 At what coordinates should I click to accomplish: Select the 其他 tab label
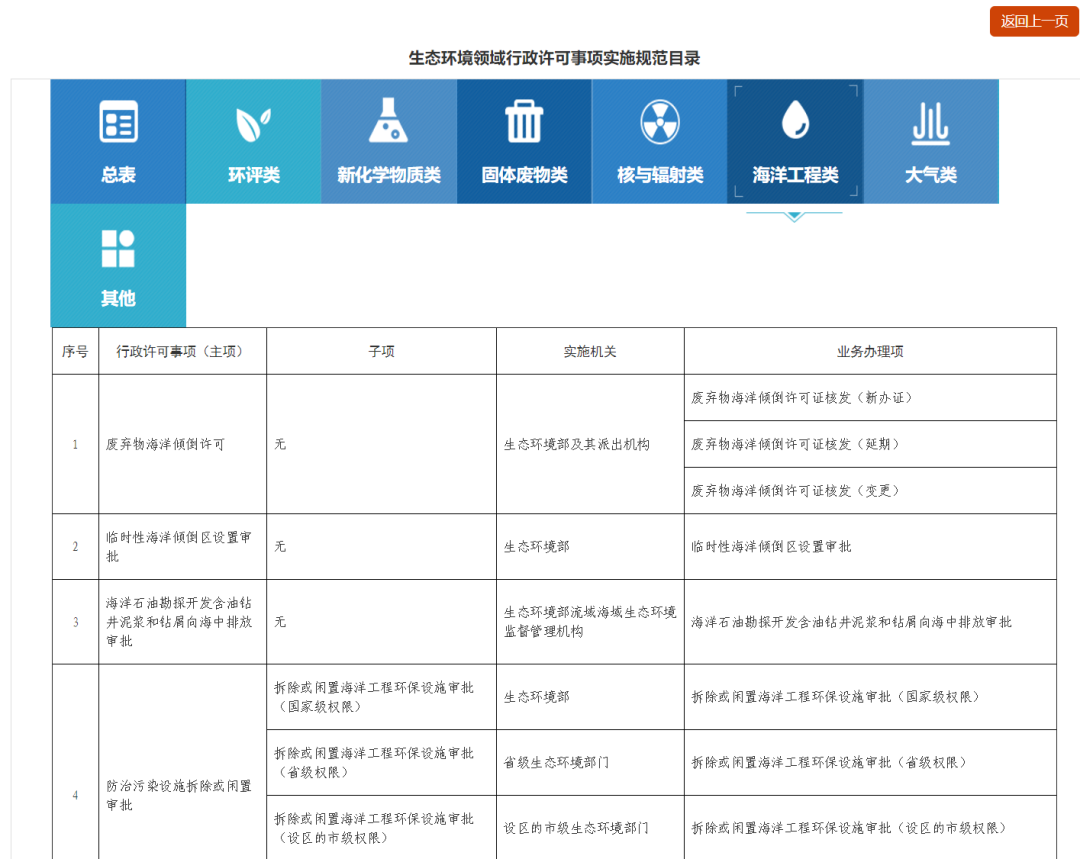[x=118, y=298]
